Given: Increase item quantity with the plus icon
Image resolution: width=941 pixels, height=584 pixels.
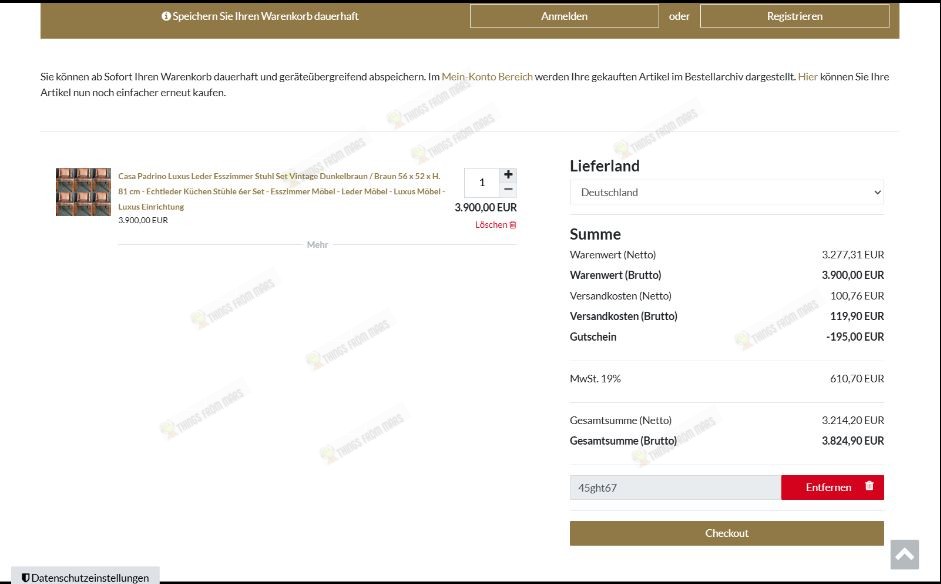Looking at the screenshot, I should (x=508, y=174).
